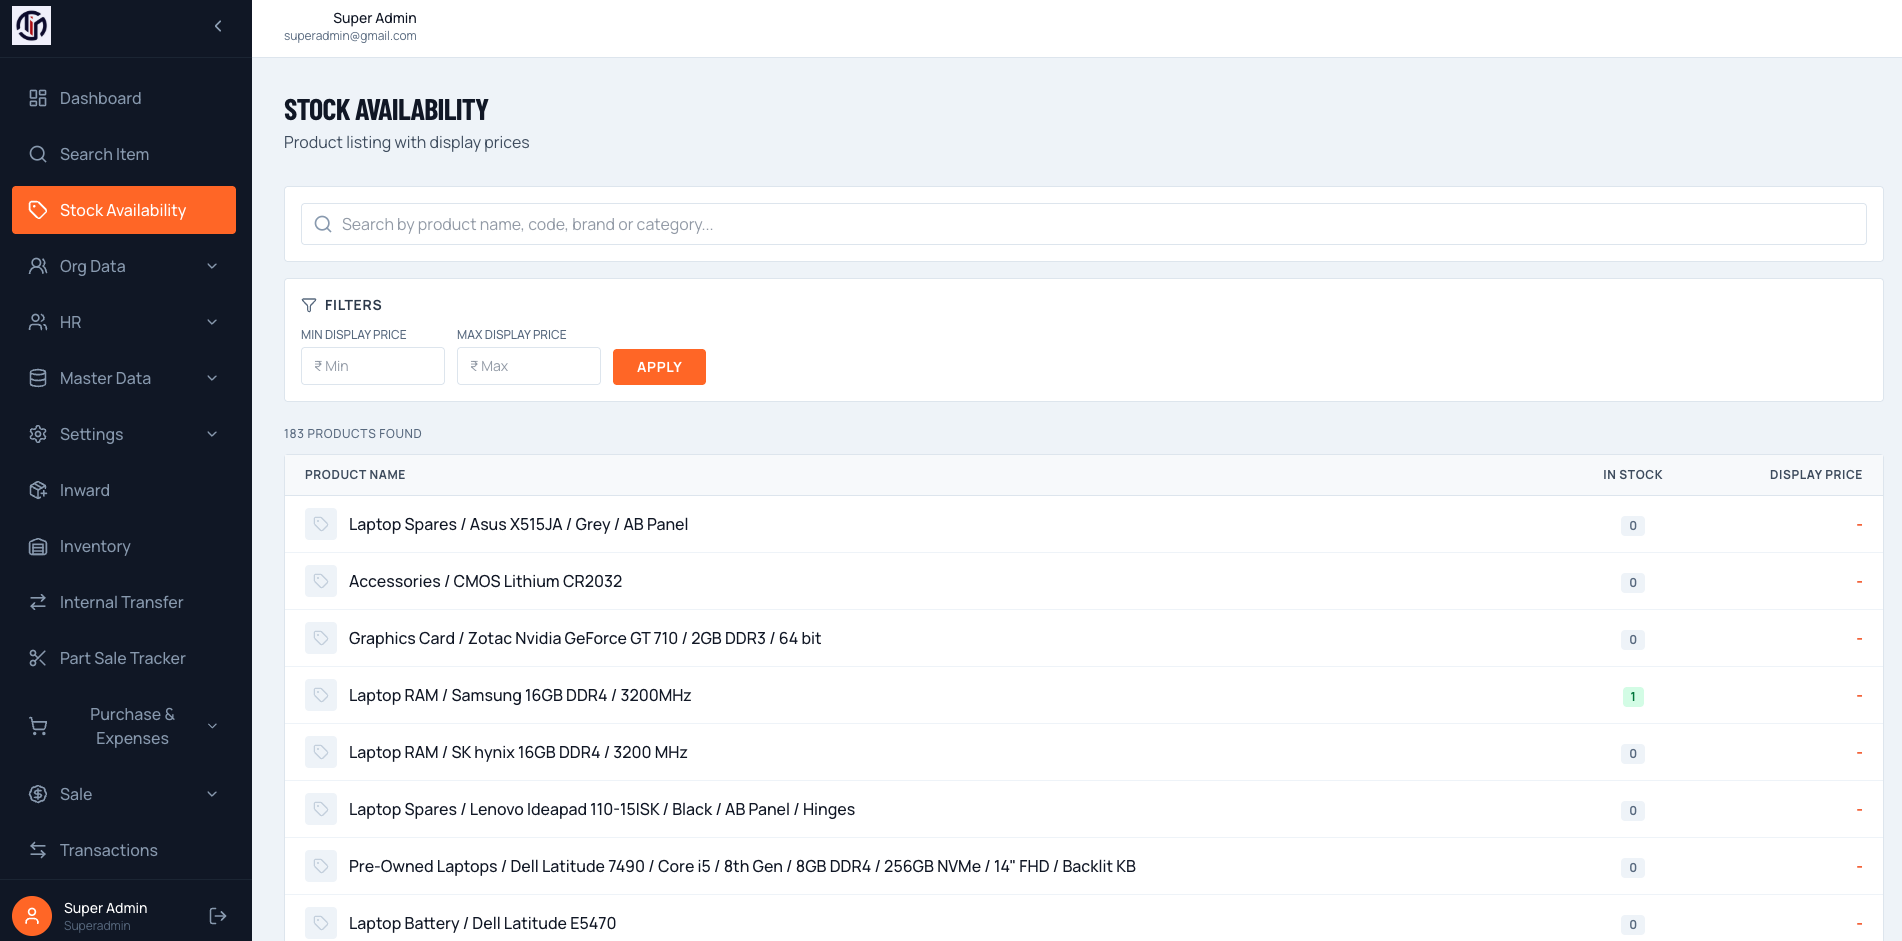Expand the HR submenu
This screenshot has height=941, width=1902.
(124, 322)
